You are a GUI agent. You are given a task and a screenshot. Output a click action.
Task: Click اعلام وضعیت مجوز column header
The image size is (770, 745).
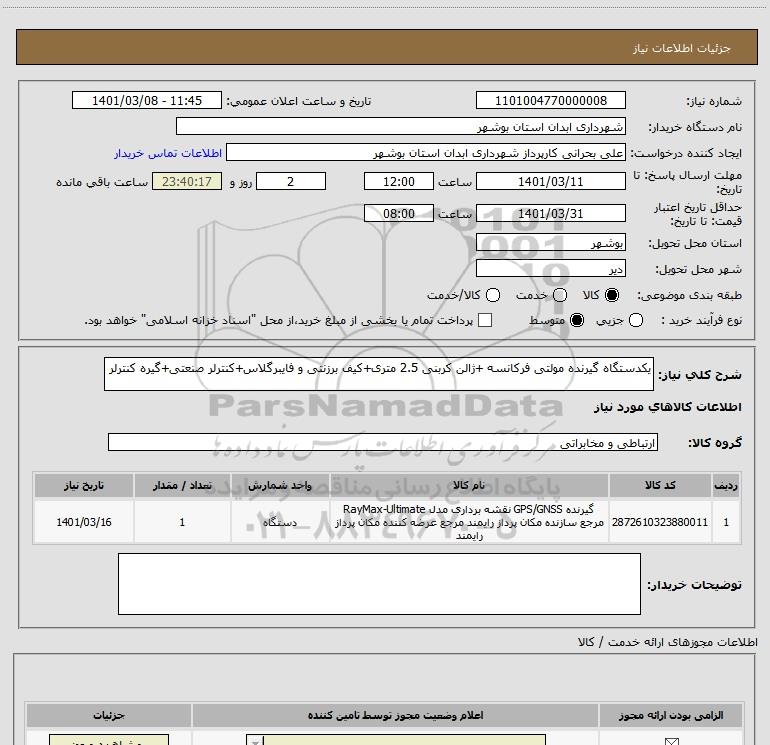pyautogui.click(x=395, y=715)
